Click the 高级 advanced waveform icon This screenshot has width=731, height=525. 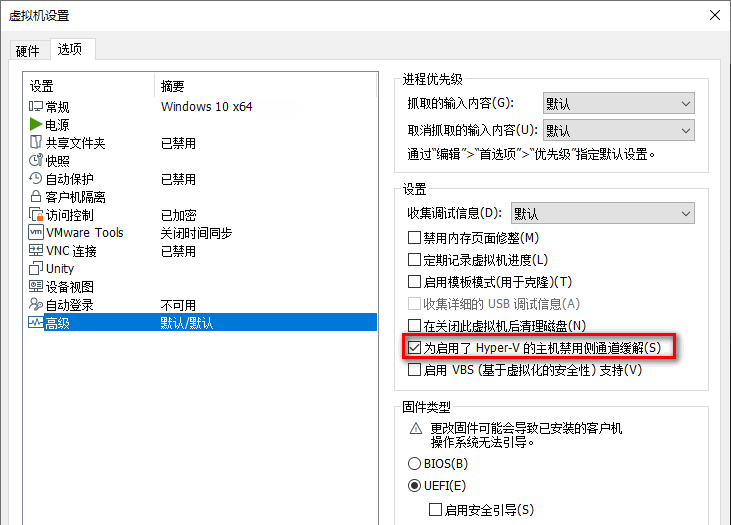point(36,322)
